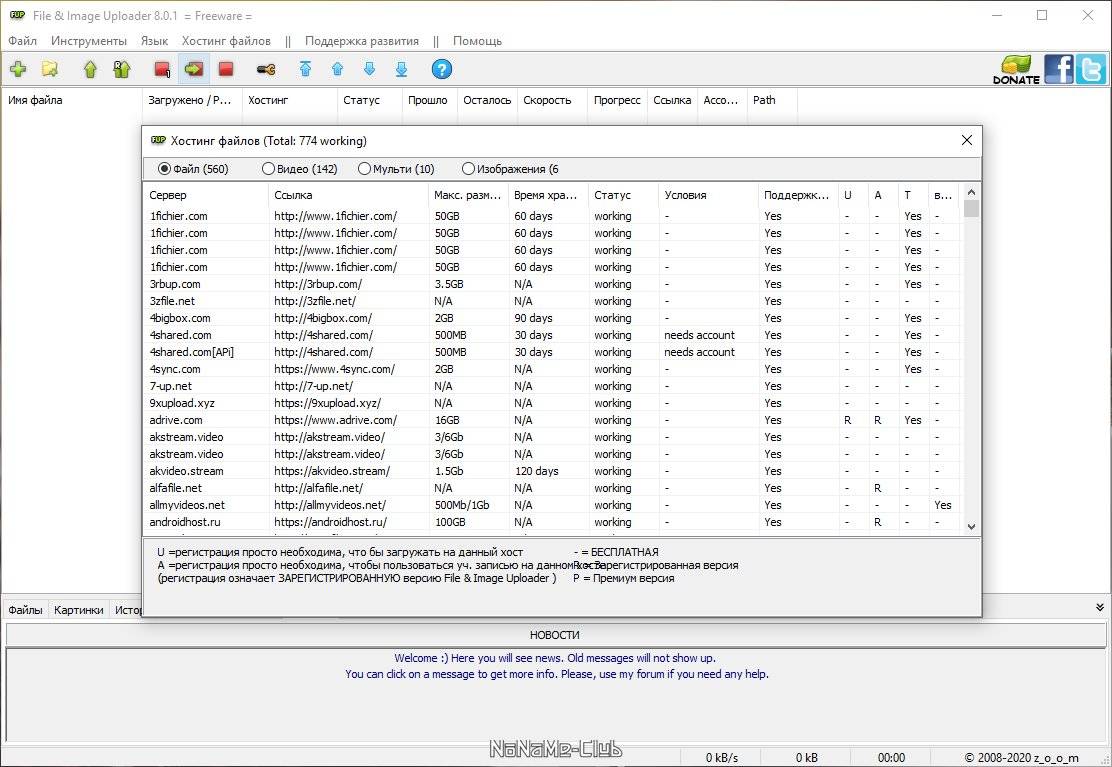Open the Помощь menu
This screenshot has width=1112, height=767.
pyautogui.click(x=477, y=40)
